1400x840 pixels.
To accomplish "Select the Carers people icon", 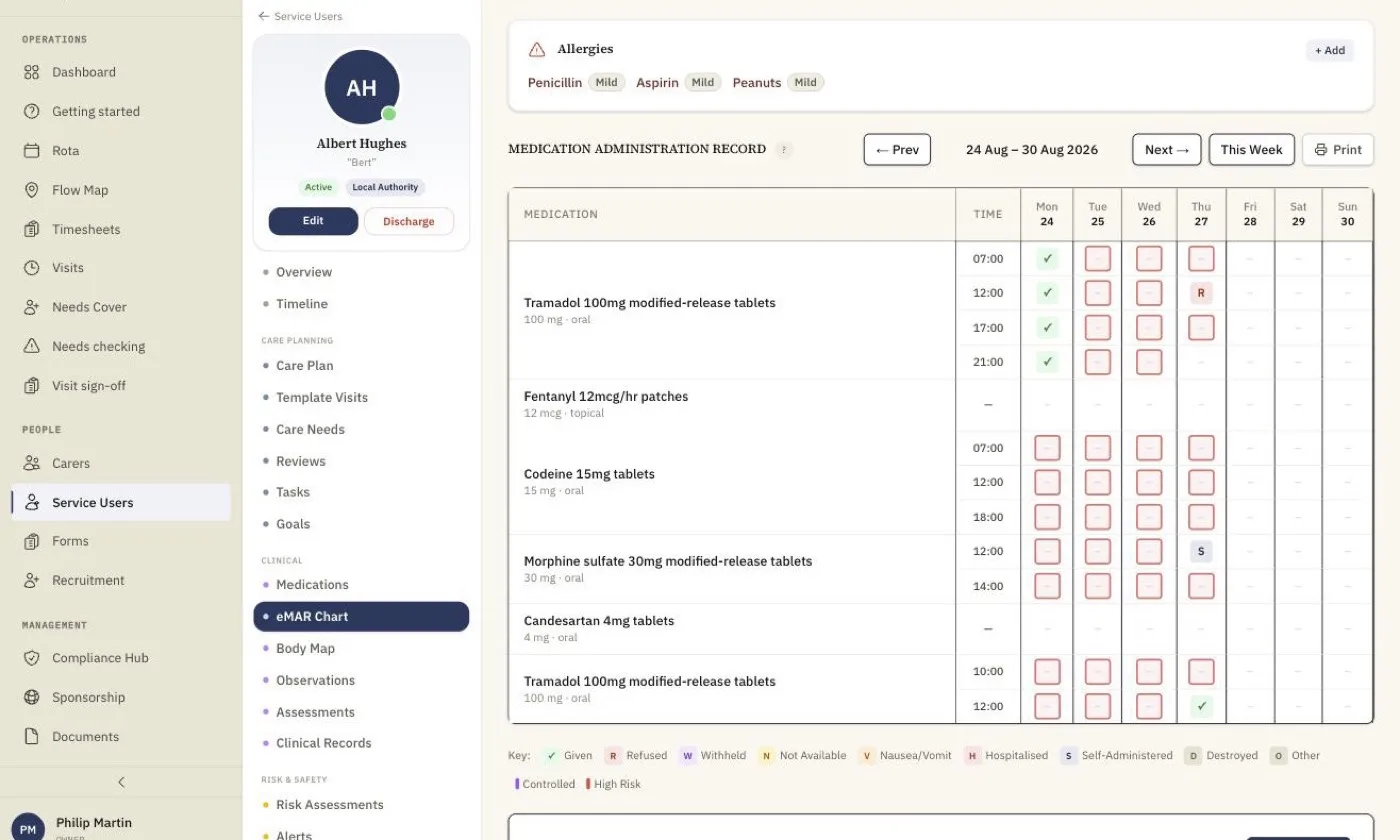I will 32,463.
